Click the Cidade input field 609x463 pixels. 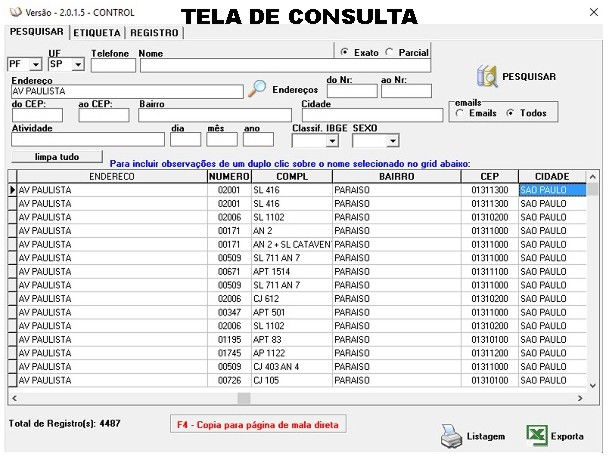372,115
